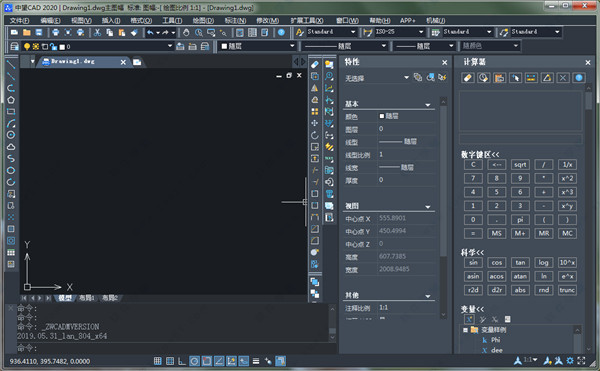Open the 格式(O) menu
Screen dimensions: 600x371
pos(141,20)
